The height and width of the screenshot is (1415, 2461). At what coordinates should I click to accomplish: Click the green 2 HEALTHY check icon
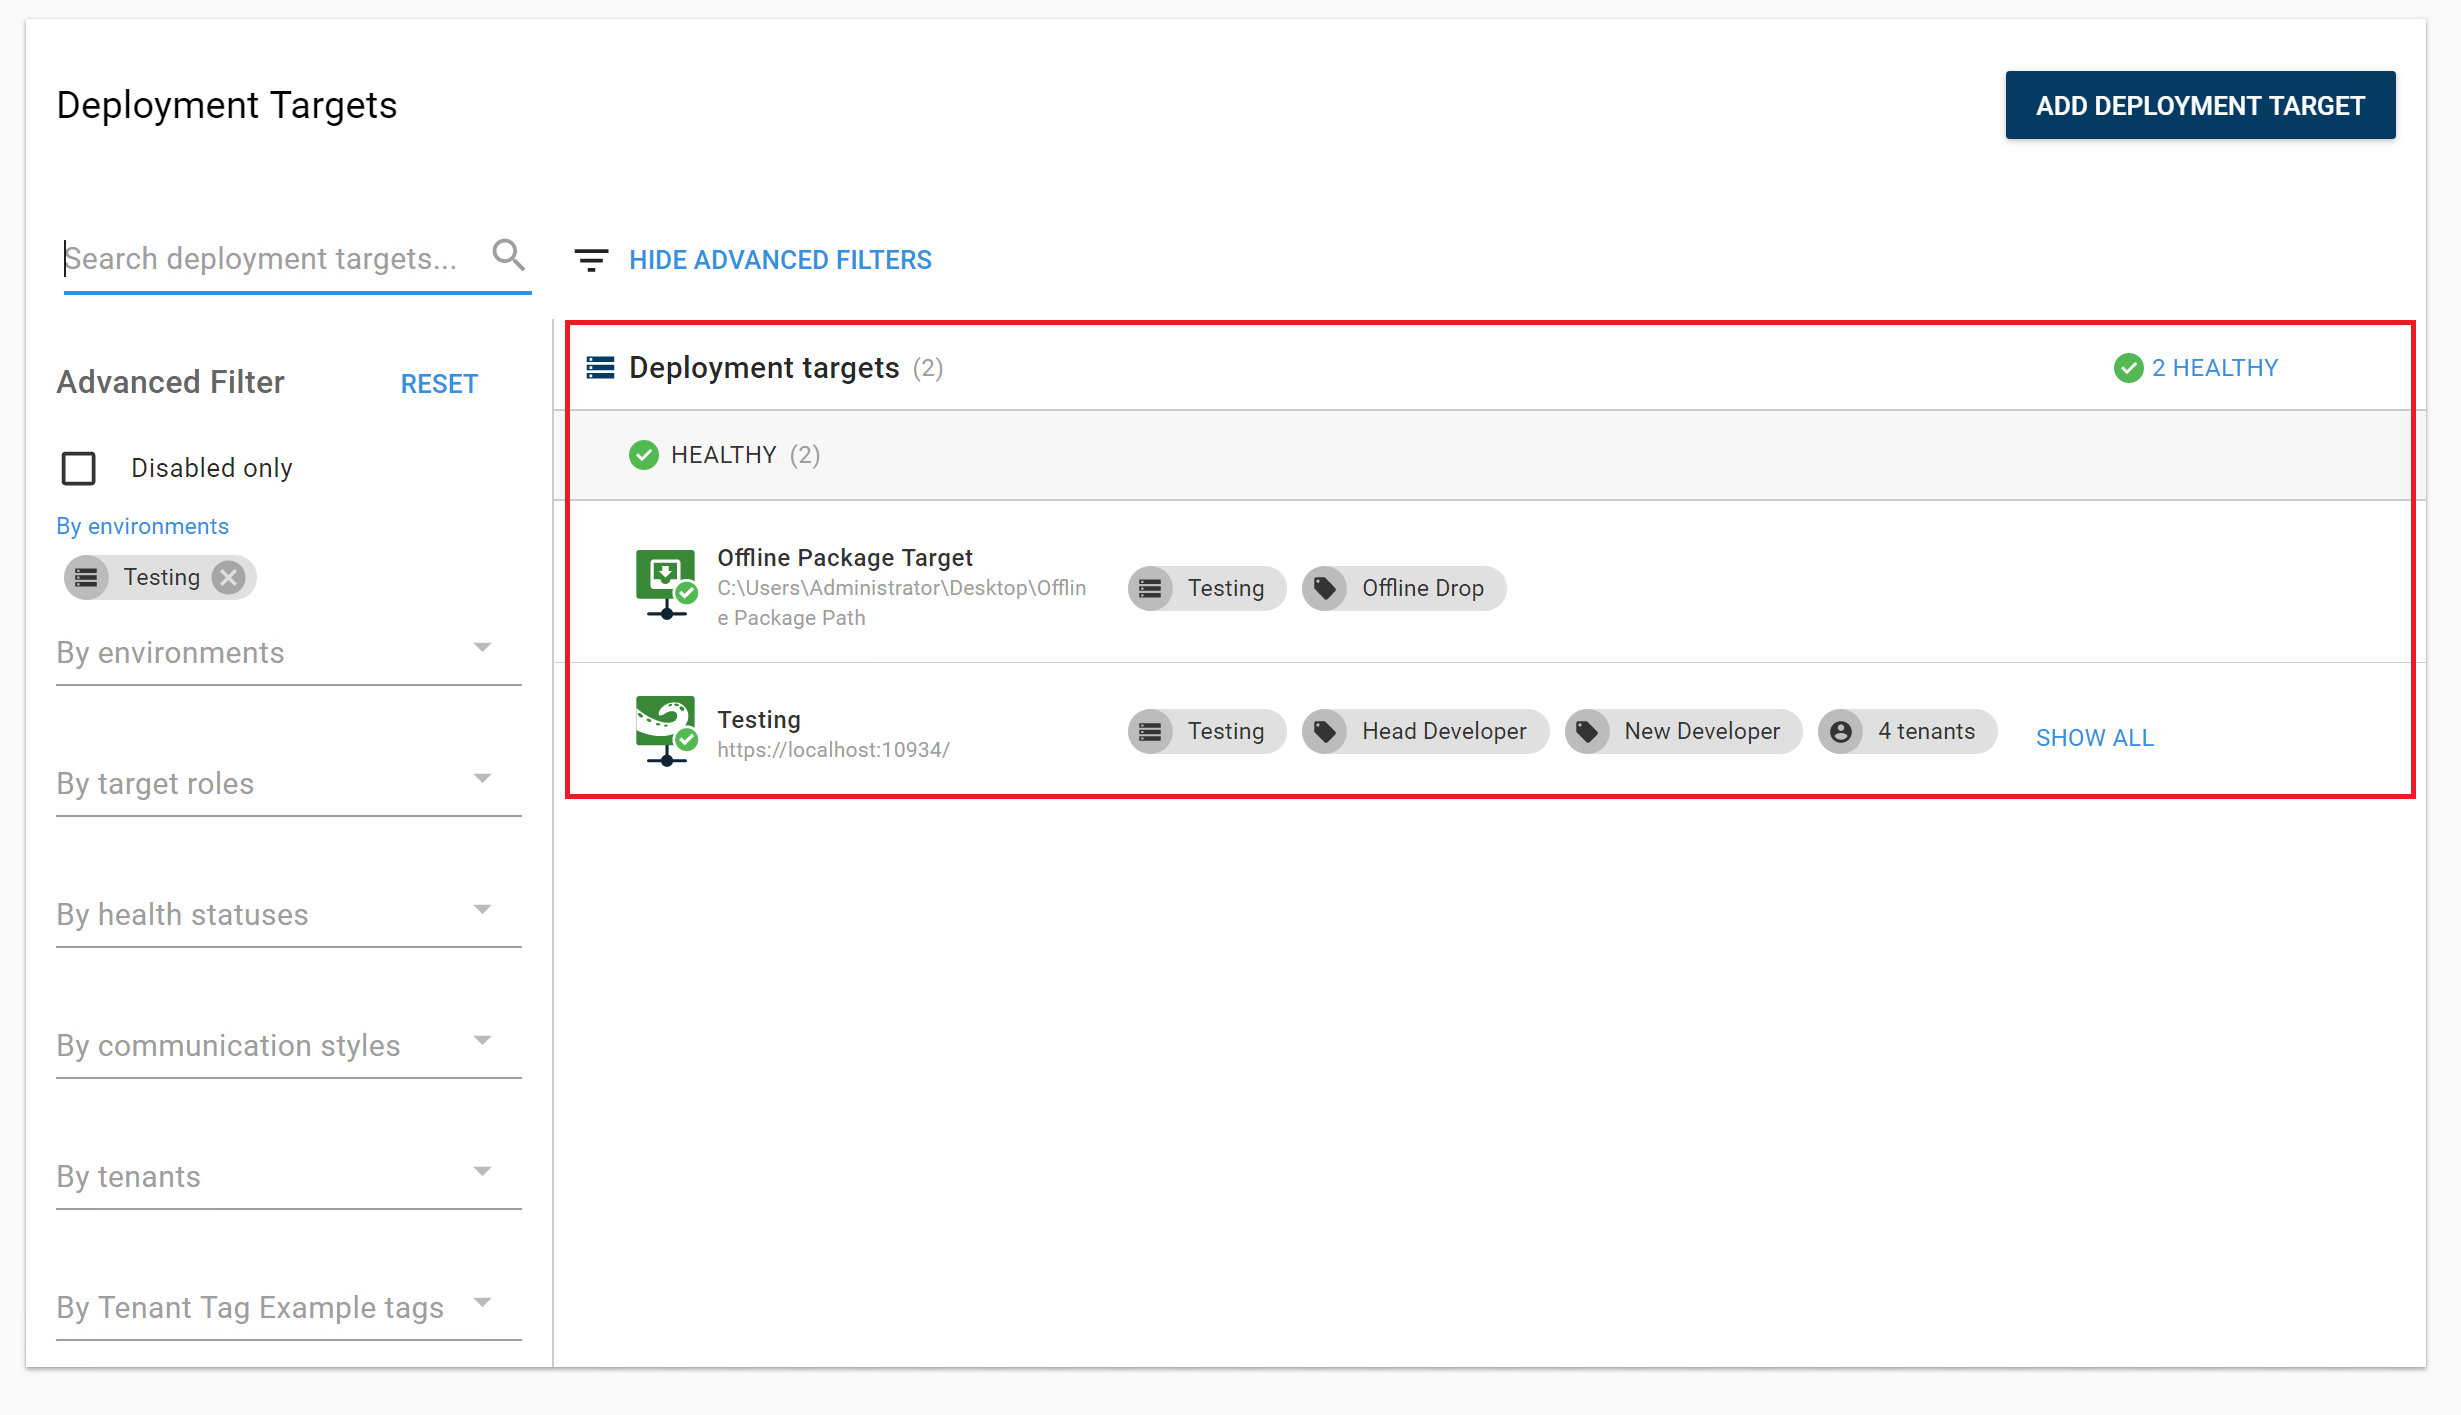[2128, 368]
